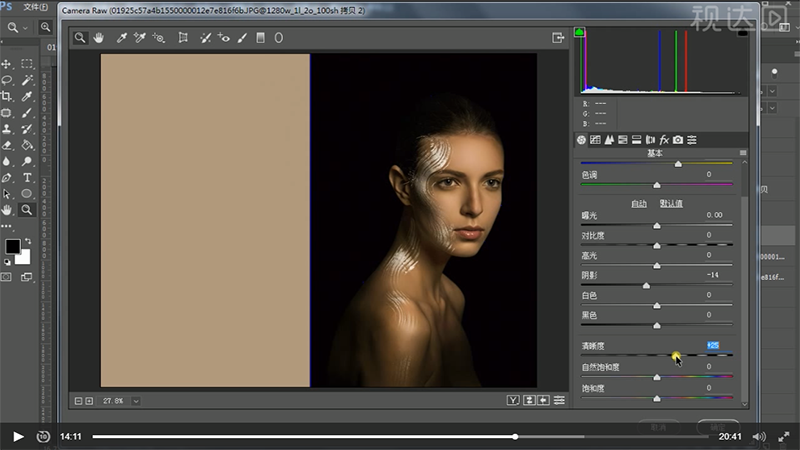This screenshot has width=800, height=450.
Task: Toggle video volume speaker
Action: pos(759,437)
